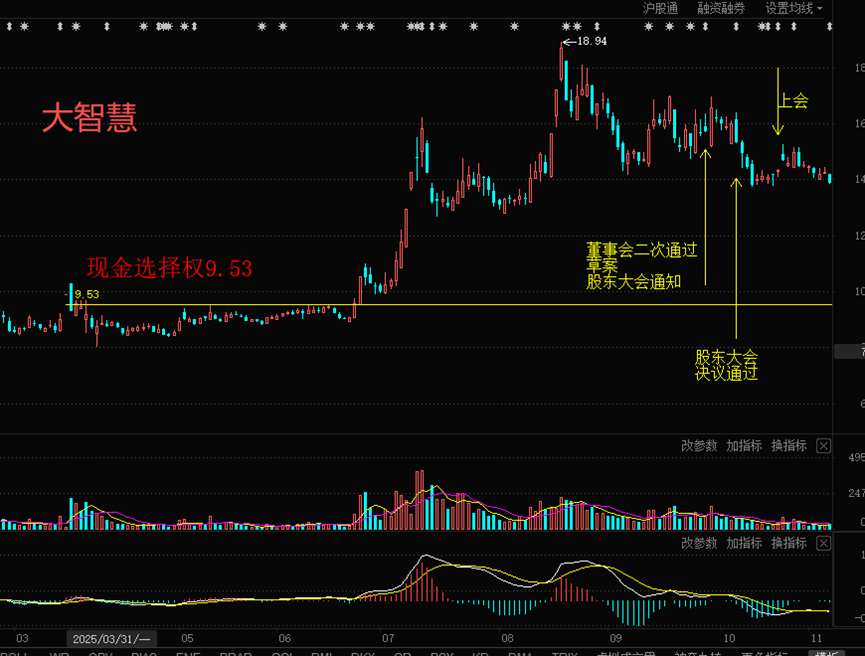Click month 05 on the time axis
The image size is (865, 656).
click(x=188, y=638)
